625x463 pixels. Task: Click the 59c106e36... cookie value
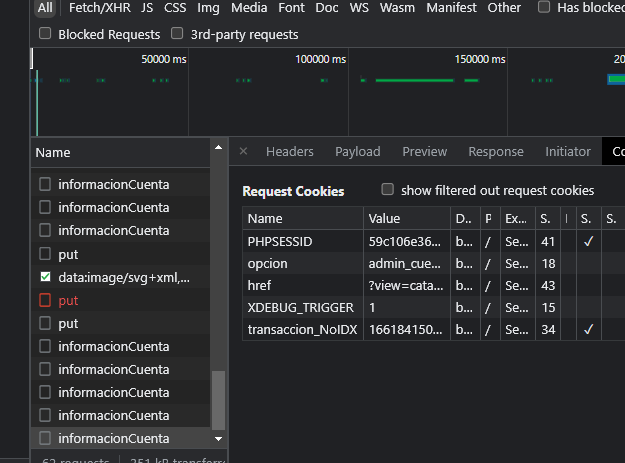point(405,242)
